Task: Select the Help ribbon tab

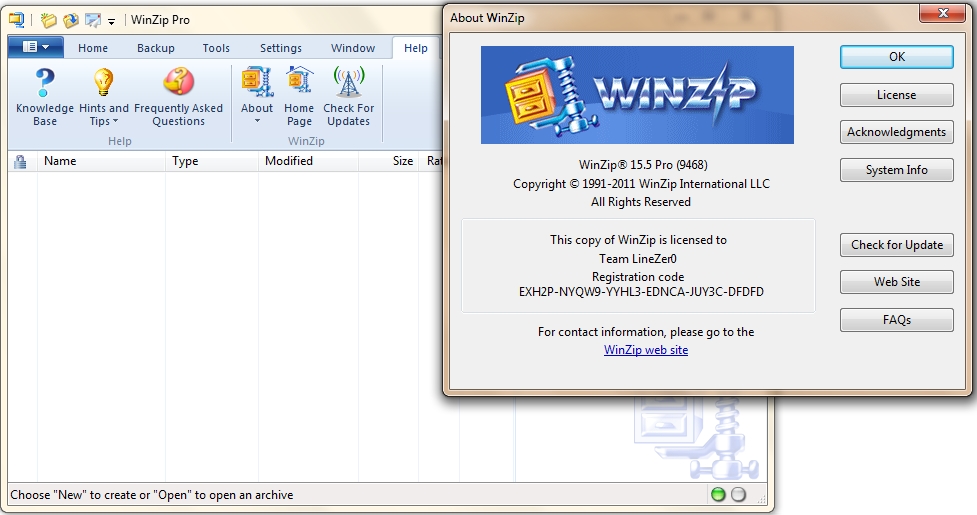Action: [x=416, y=48]
